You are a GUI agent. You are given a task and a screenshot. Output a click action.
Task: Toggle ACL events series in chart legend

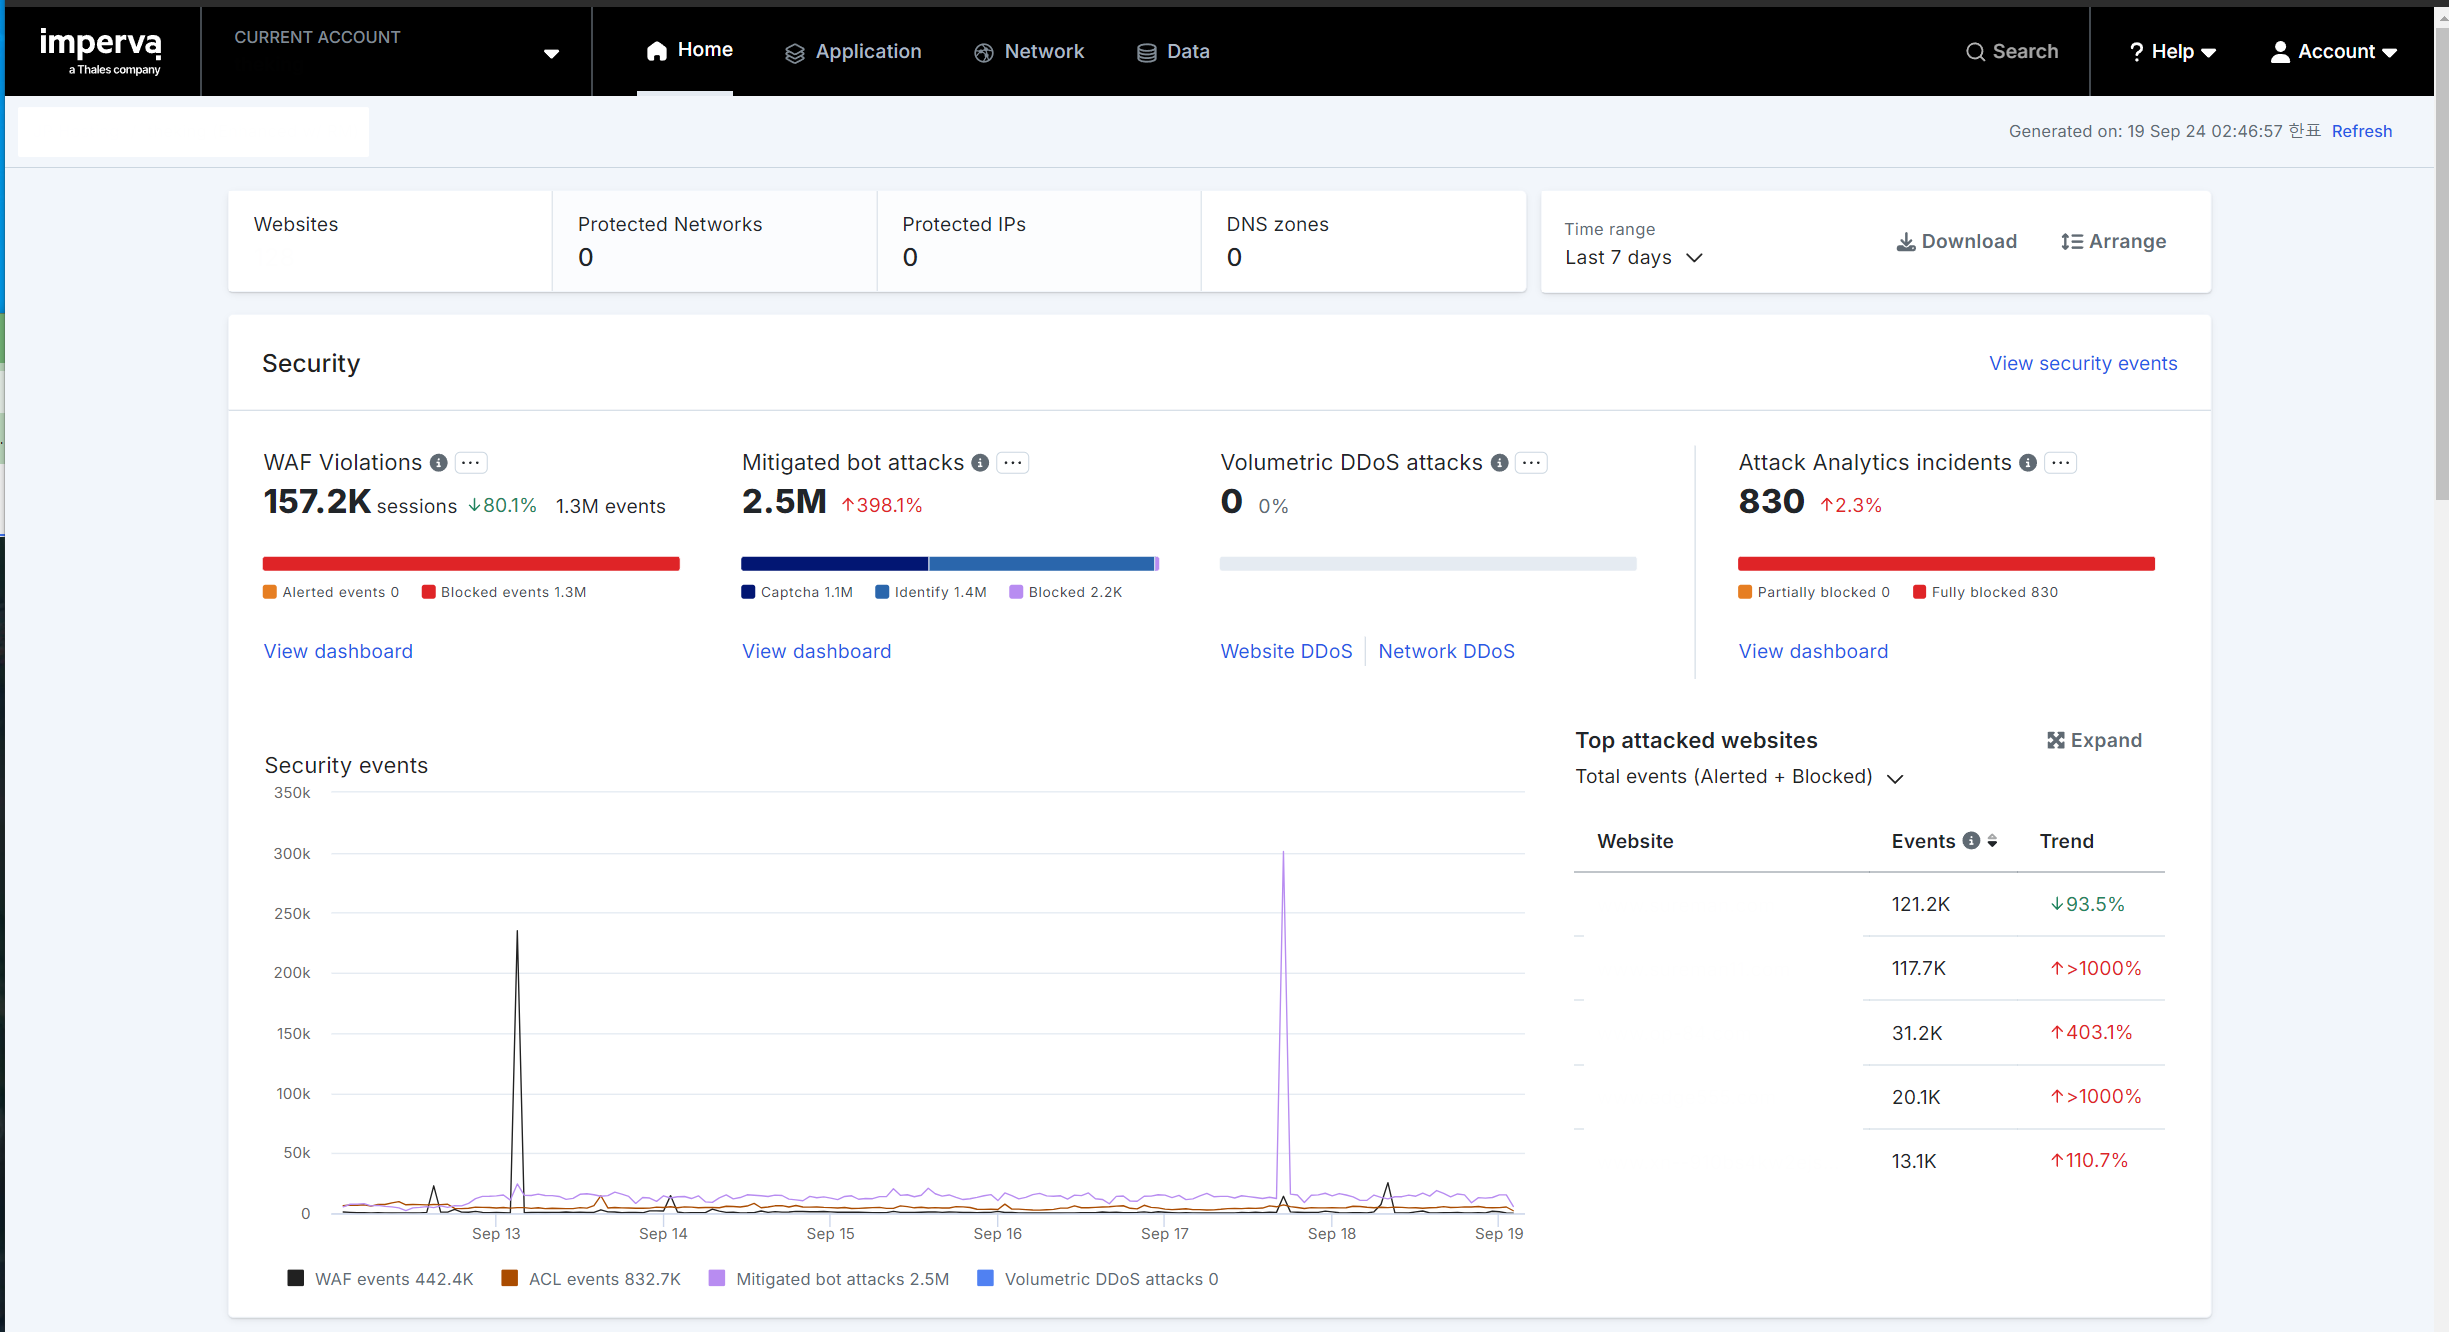coord(591,1279)
